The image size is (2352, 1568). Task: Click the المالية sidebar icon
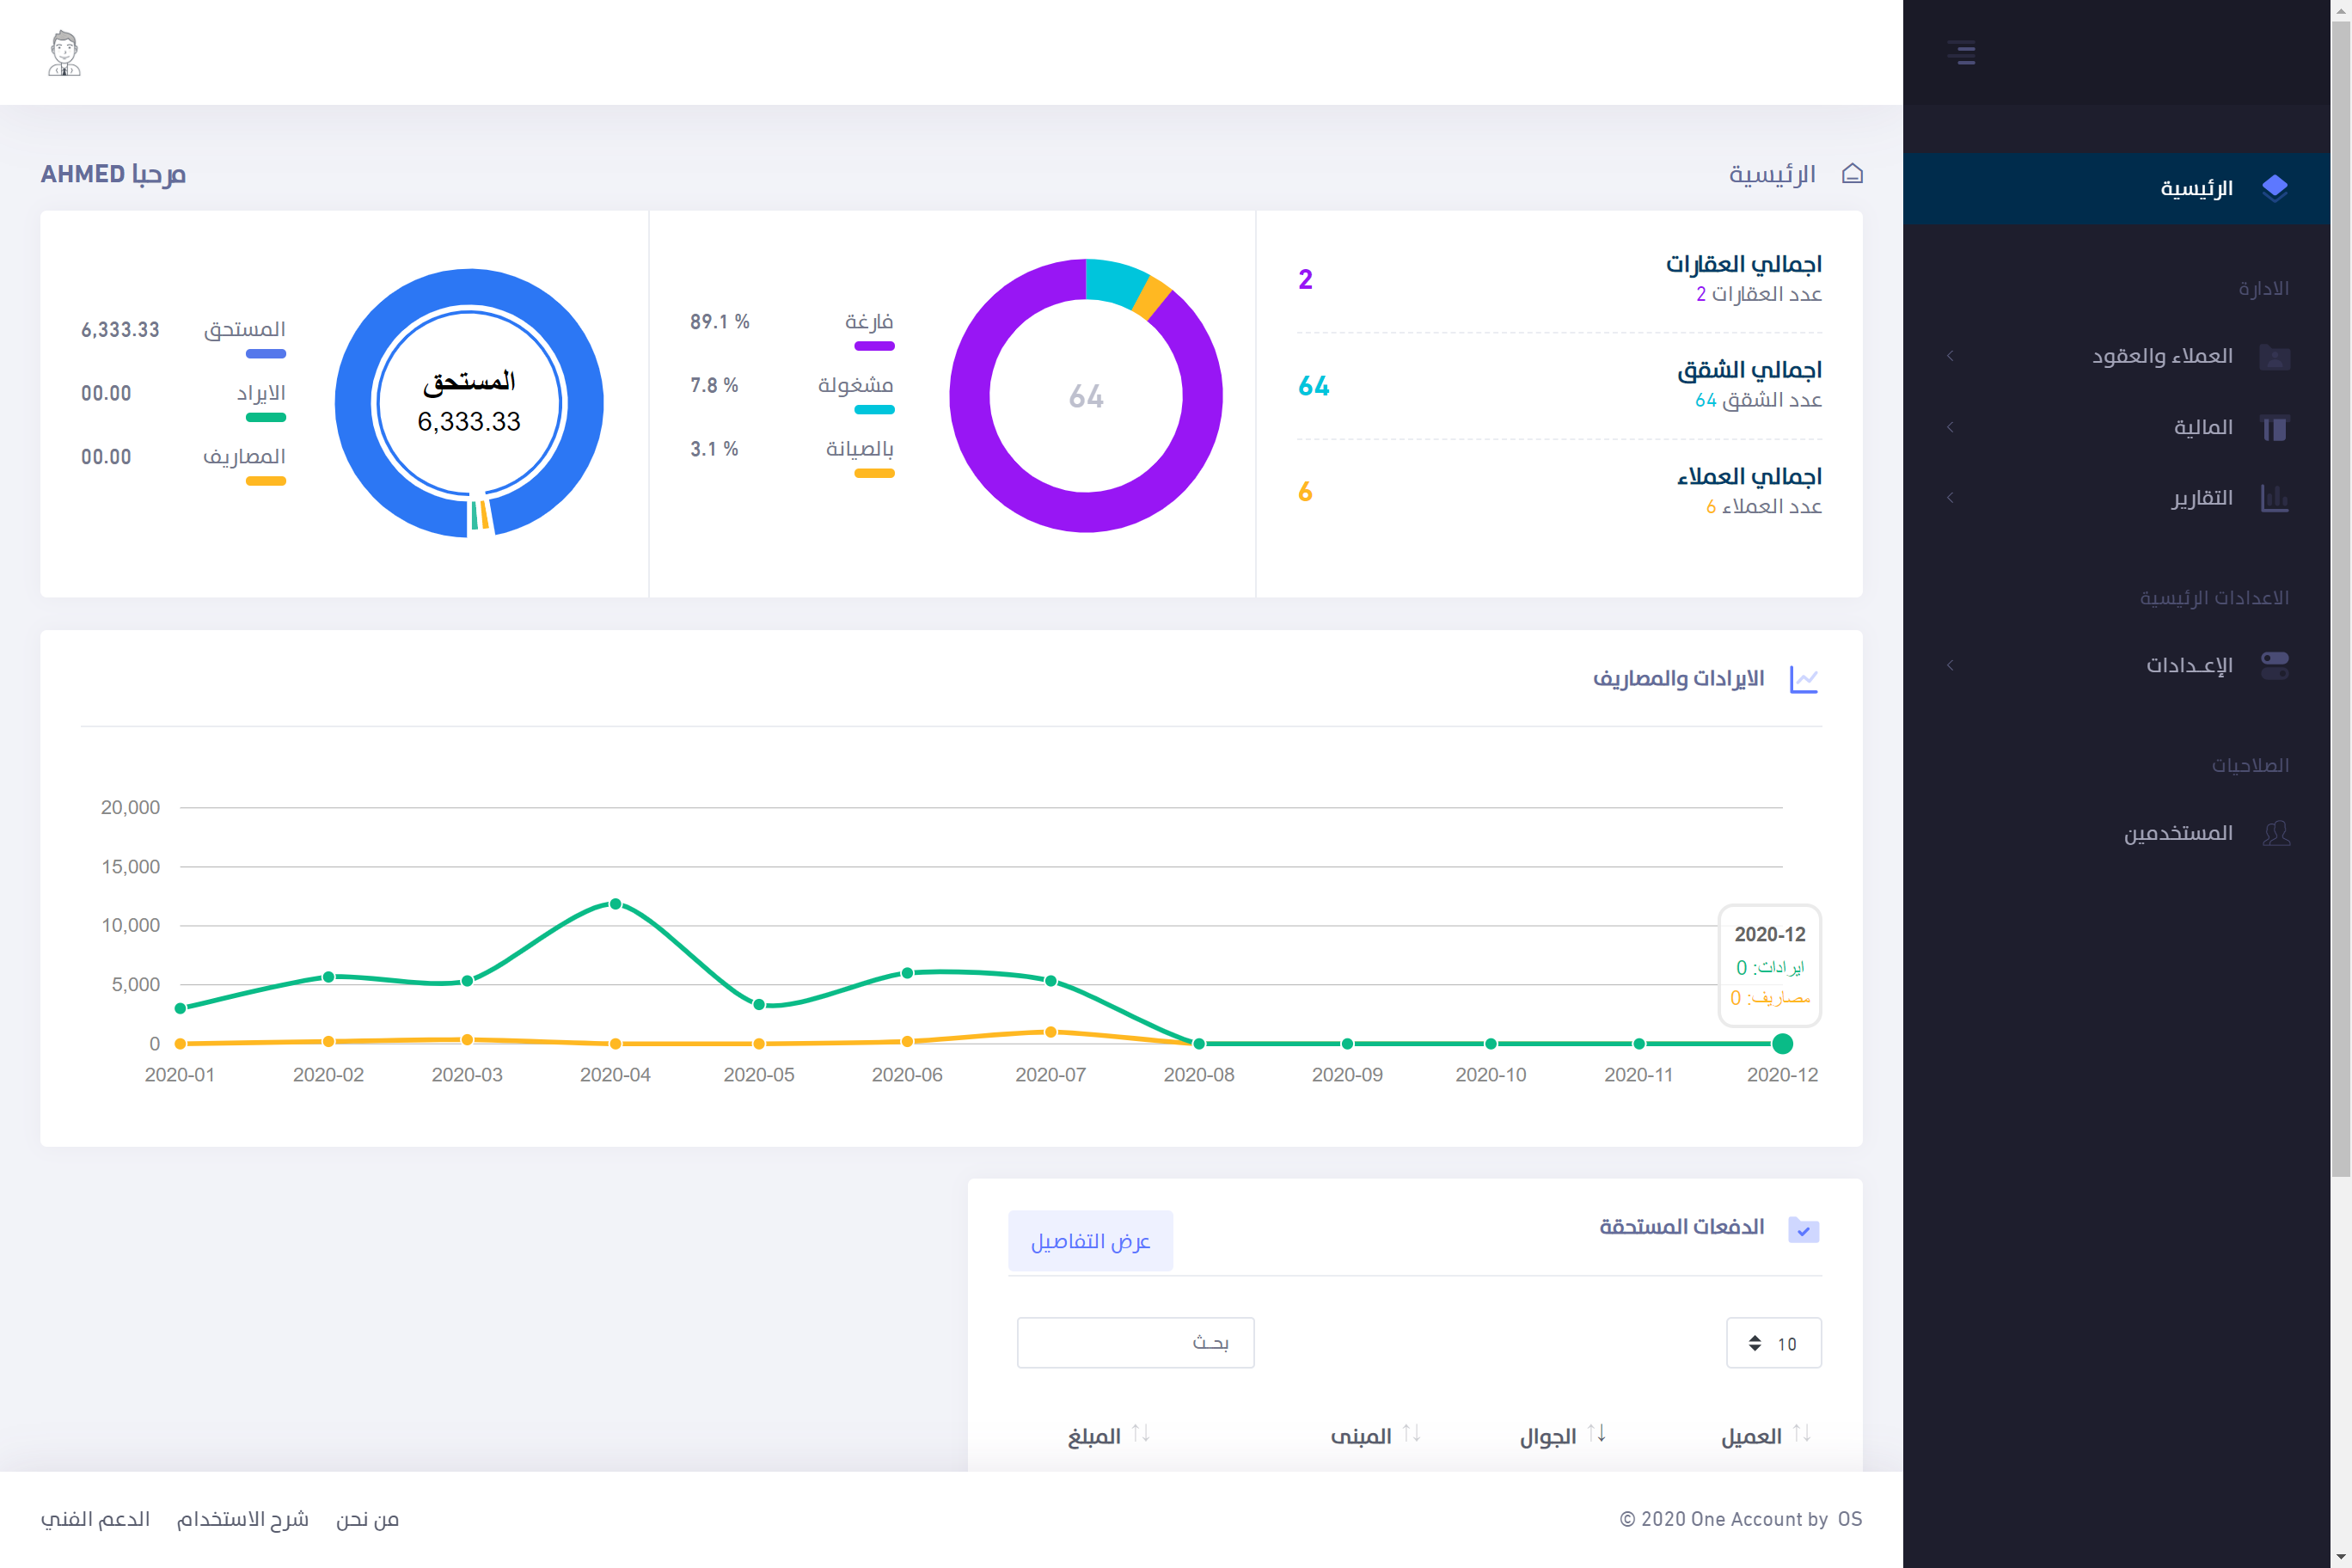[2274, 428]
